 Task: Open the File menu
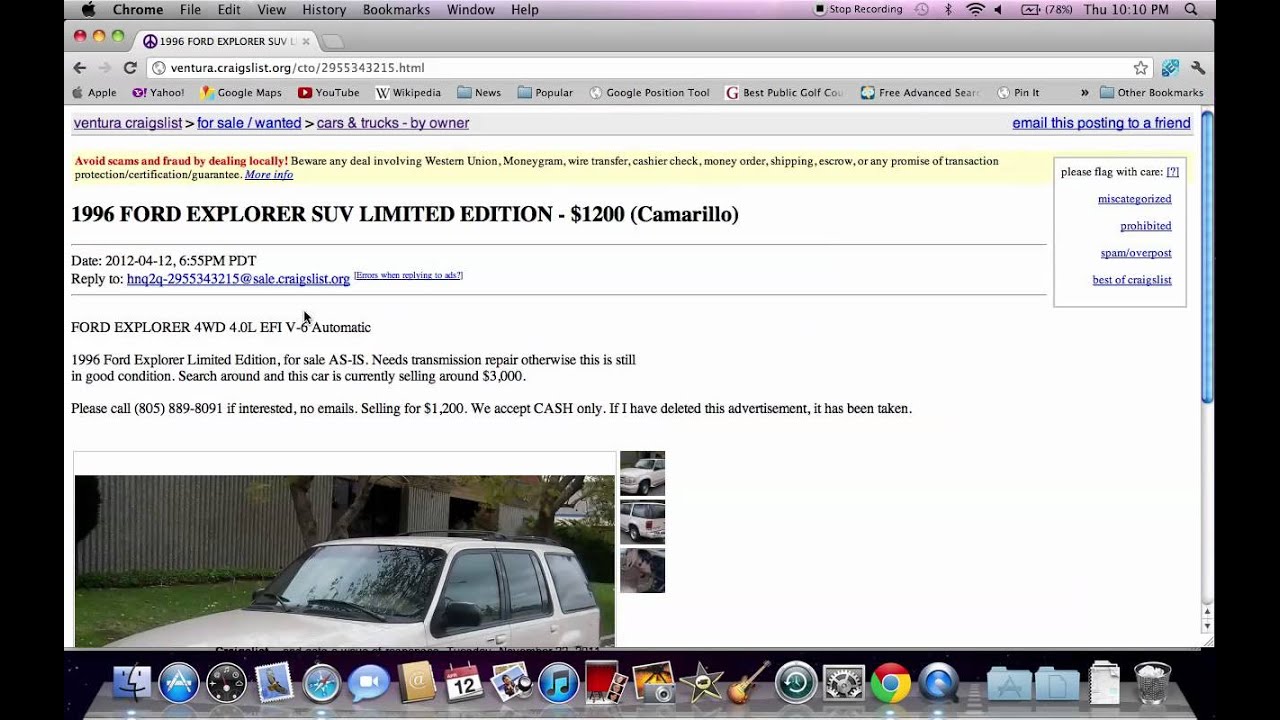click(190, 10)
